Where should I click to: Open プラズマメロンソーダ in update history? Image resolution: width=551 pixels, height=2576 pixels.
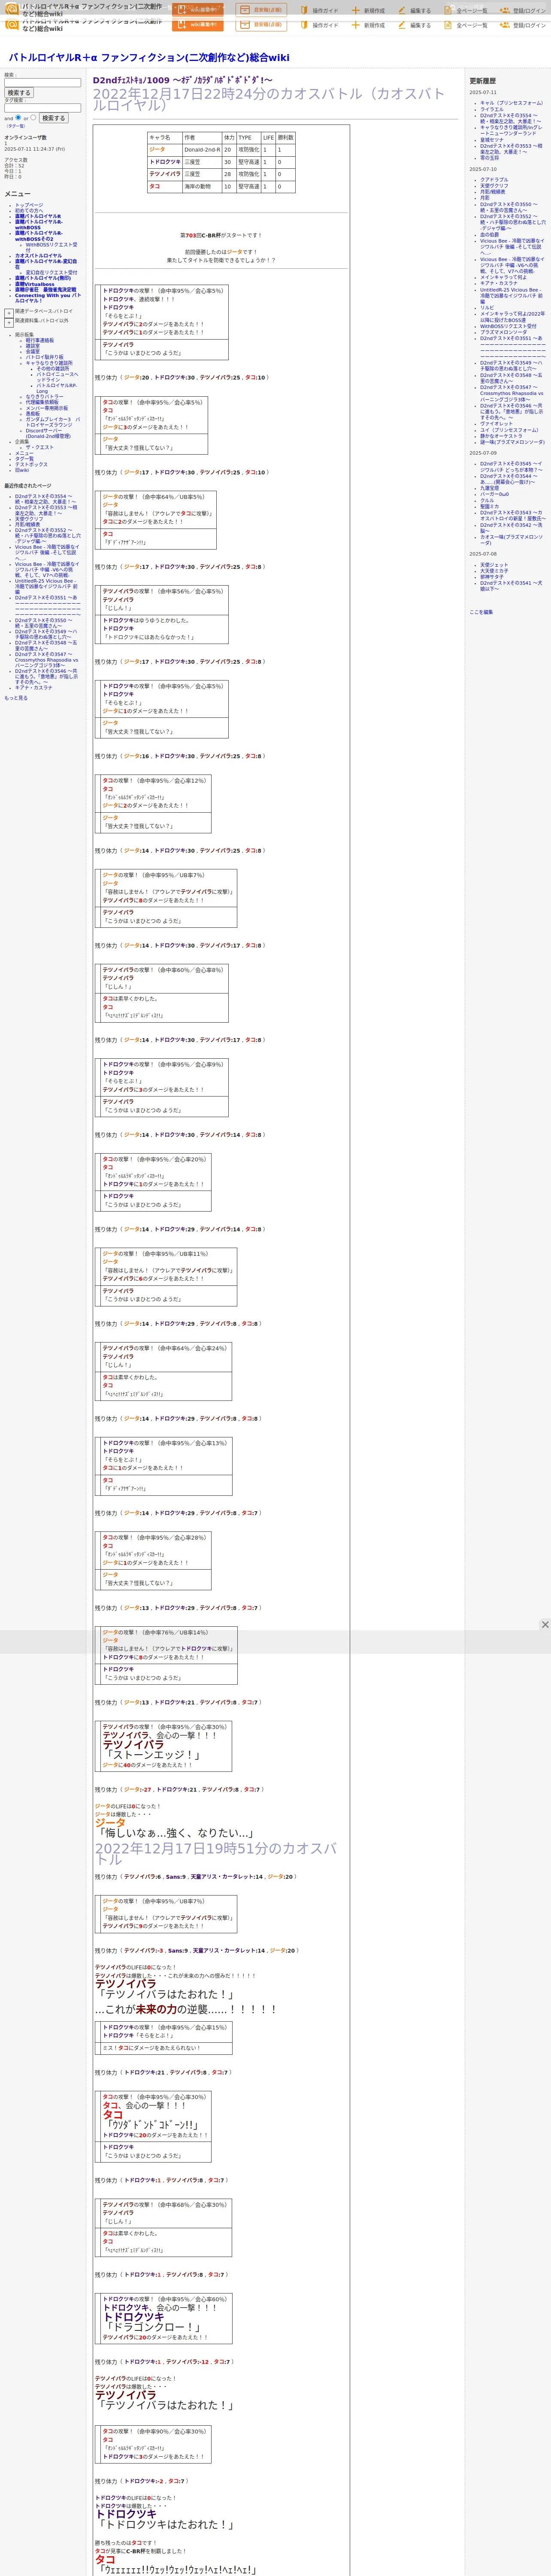pyautogui.click(x=503, y=332)
